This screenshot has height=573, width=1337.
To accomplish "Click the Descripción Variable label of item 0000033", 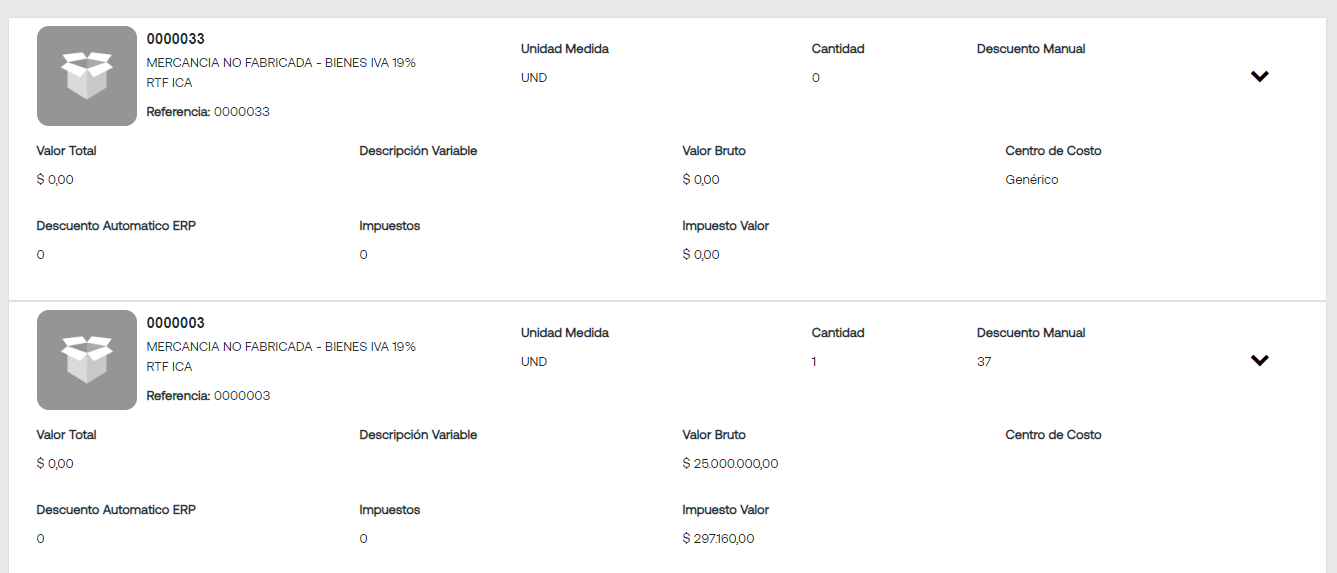I will pyautogui.click(x=418, y=151).
